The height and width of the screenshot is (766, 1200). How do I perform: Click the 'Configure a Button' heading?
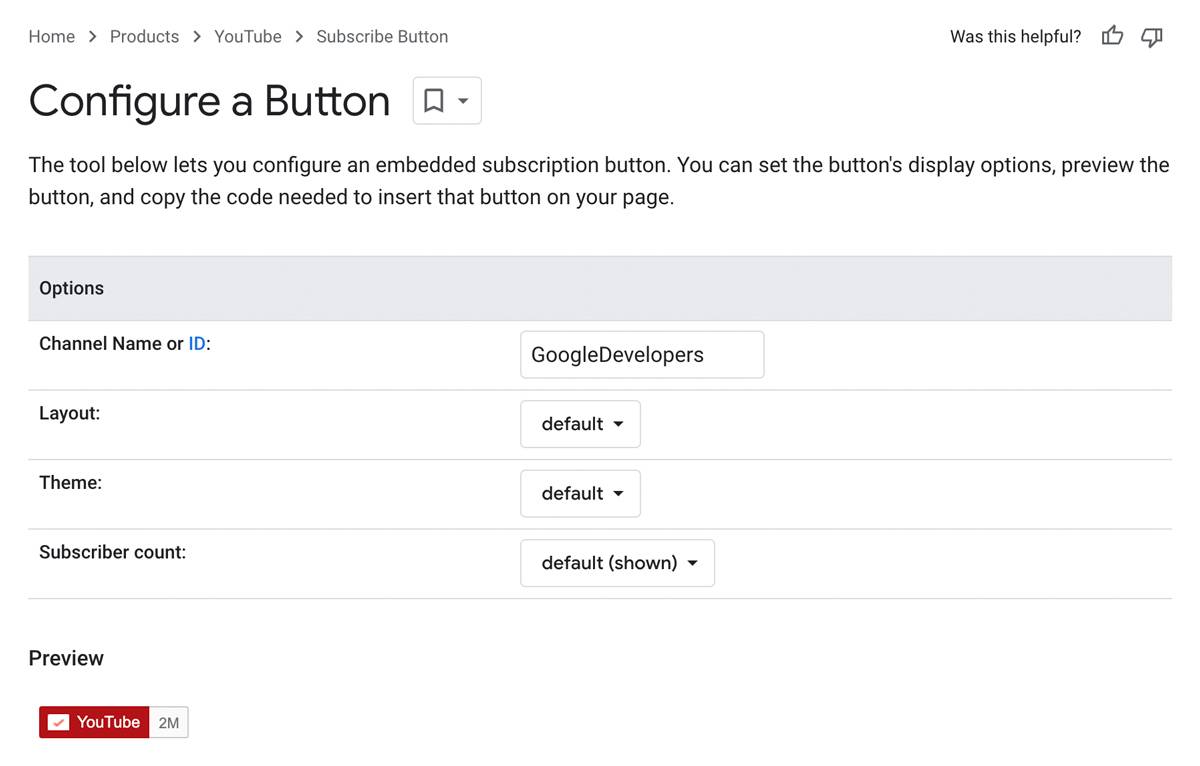(209, 101)
